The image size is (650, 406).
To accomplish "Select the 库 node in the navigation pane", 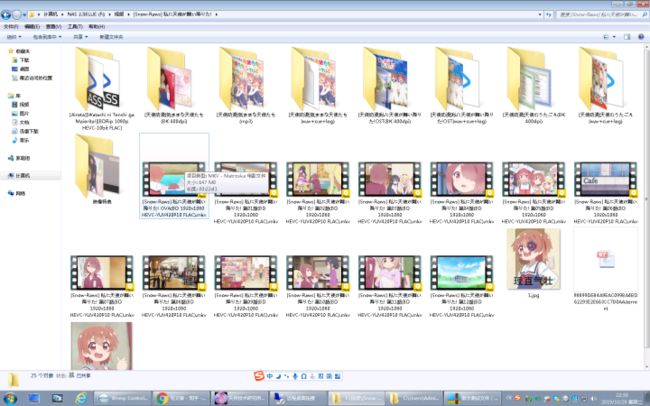I will click(x=14, y=95).
